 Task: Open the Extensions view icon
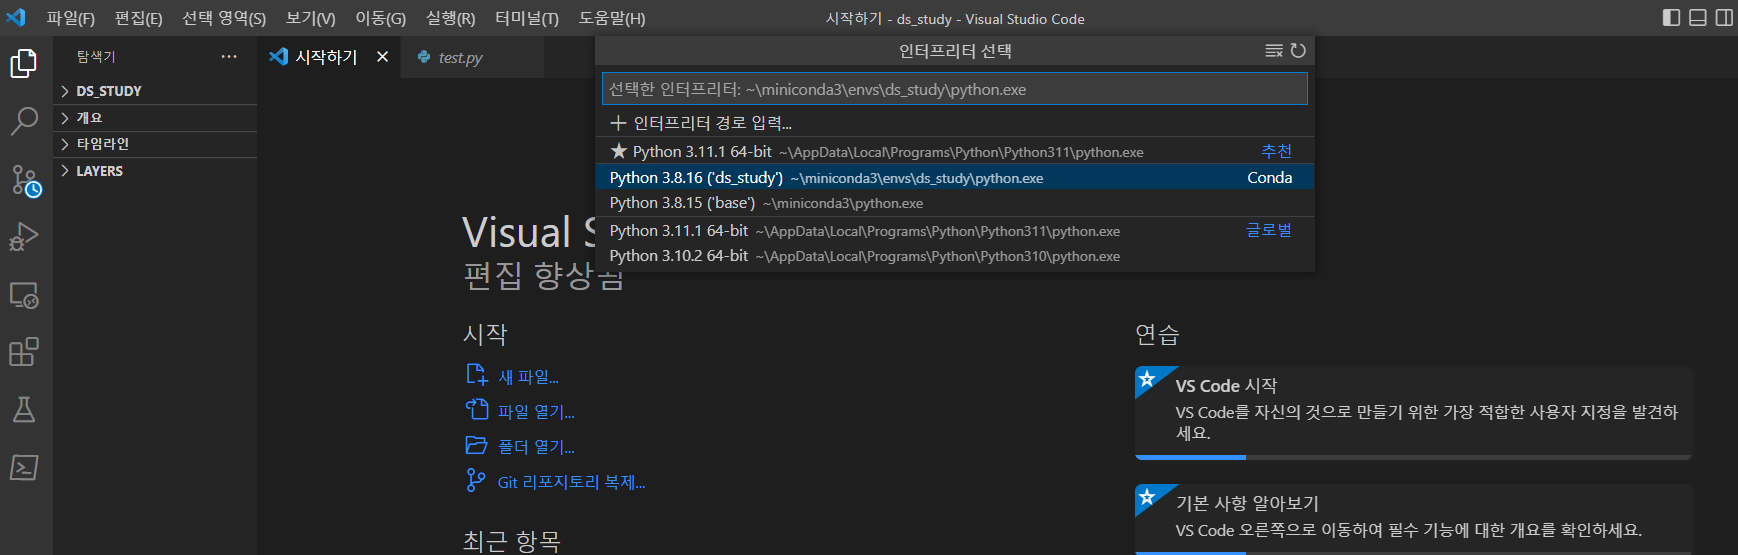point(24,352)
